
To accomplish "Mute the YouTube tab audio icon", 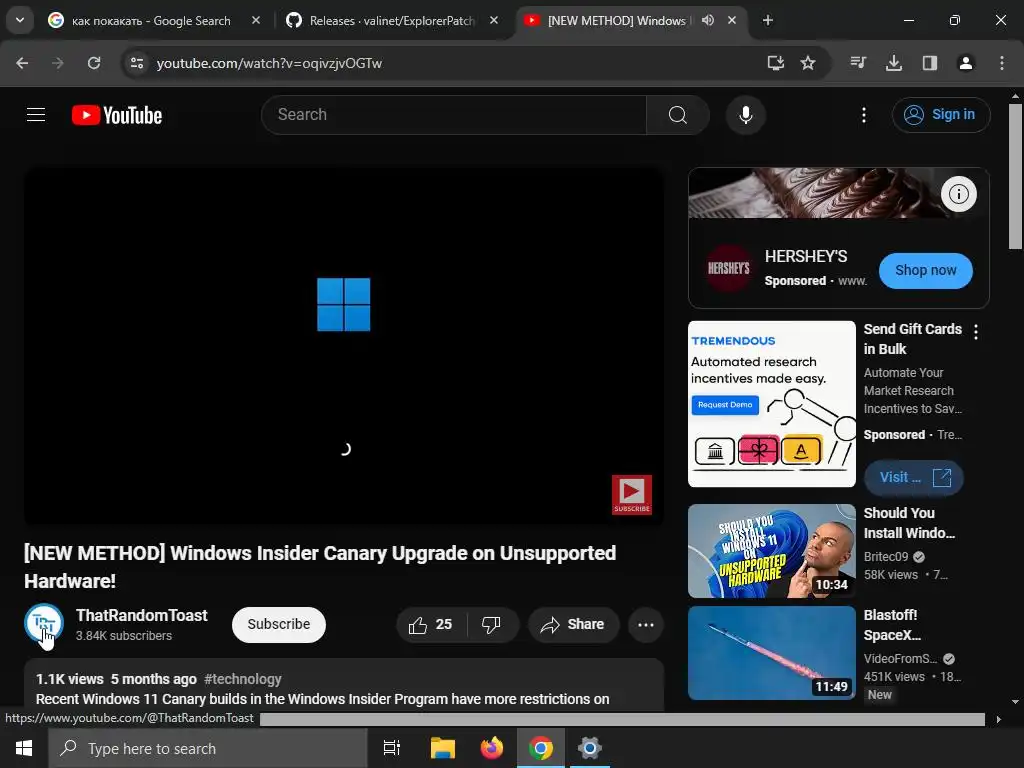I will 707,21.
